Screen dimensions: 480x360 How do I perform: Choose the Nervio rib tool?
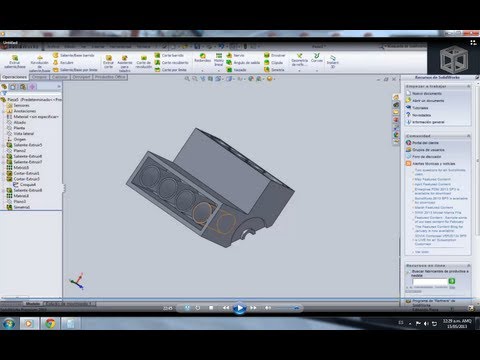pos(235,55)
